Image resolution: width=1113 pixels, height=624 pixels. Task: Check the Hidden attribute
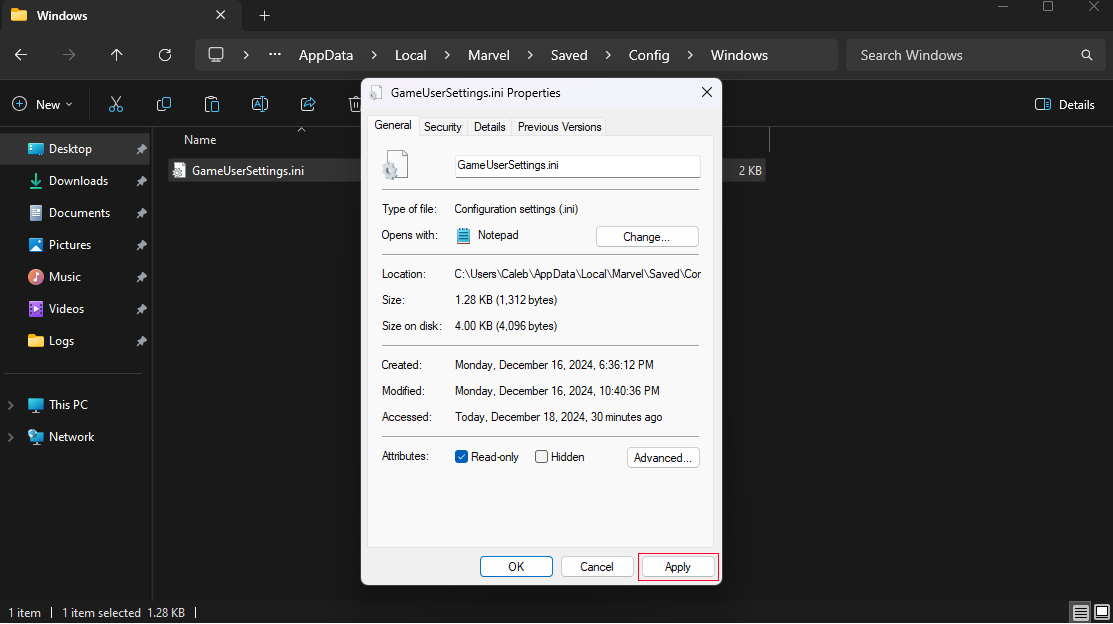pos(542,456)
